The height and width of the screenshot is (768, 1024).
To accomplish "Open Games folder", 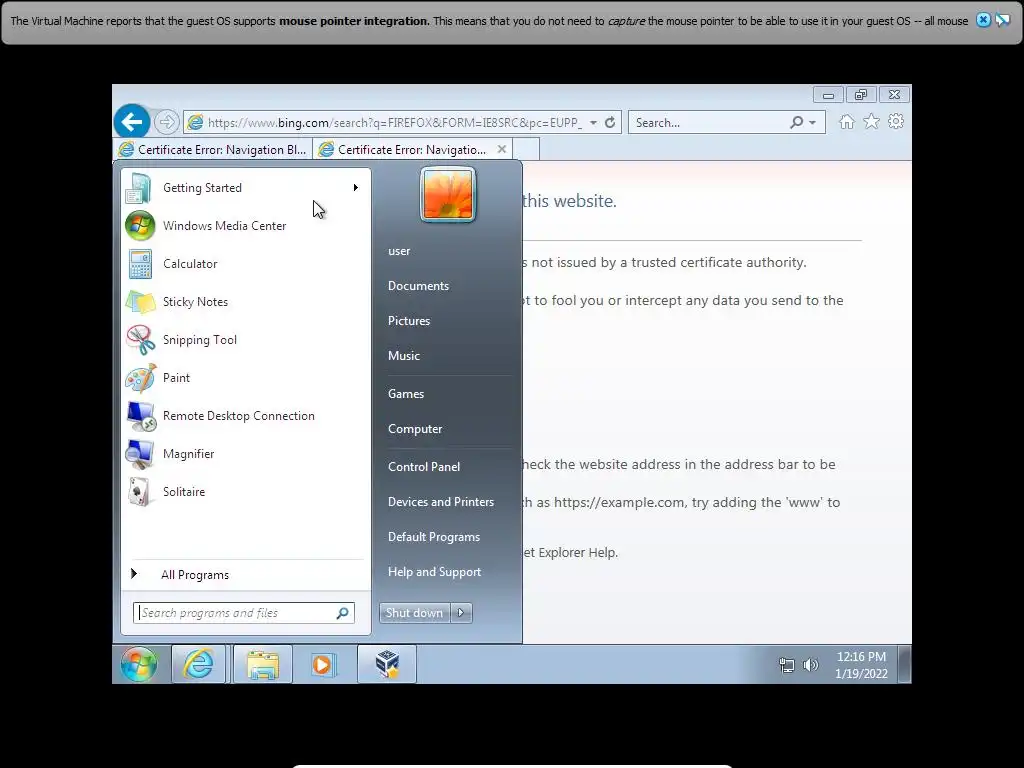I will click(x=406, y=394).
